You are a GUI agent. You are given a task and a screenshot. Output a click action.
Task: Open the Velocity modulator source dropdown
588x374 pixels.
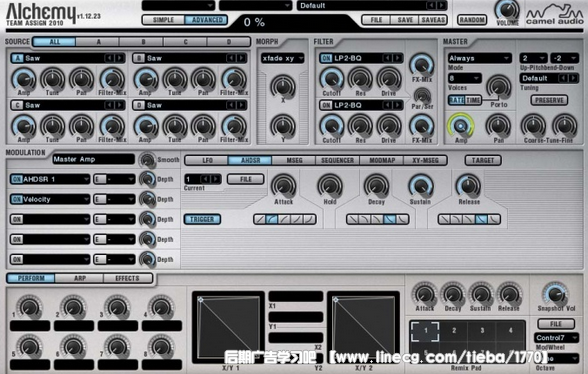point(56,199)
